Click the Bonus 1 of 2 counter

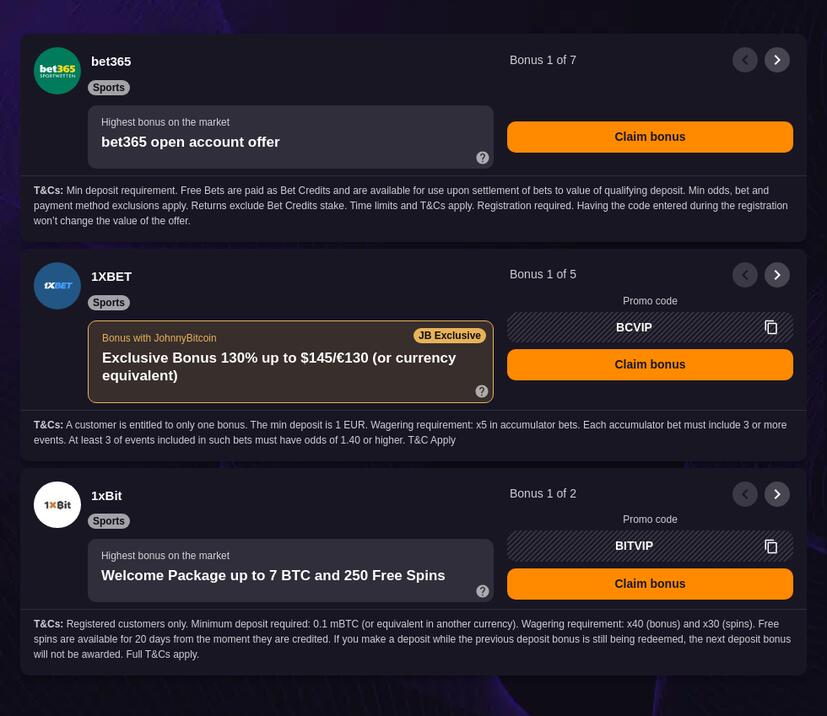pyautogui.click(x=543, y=493)
